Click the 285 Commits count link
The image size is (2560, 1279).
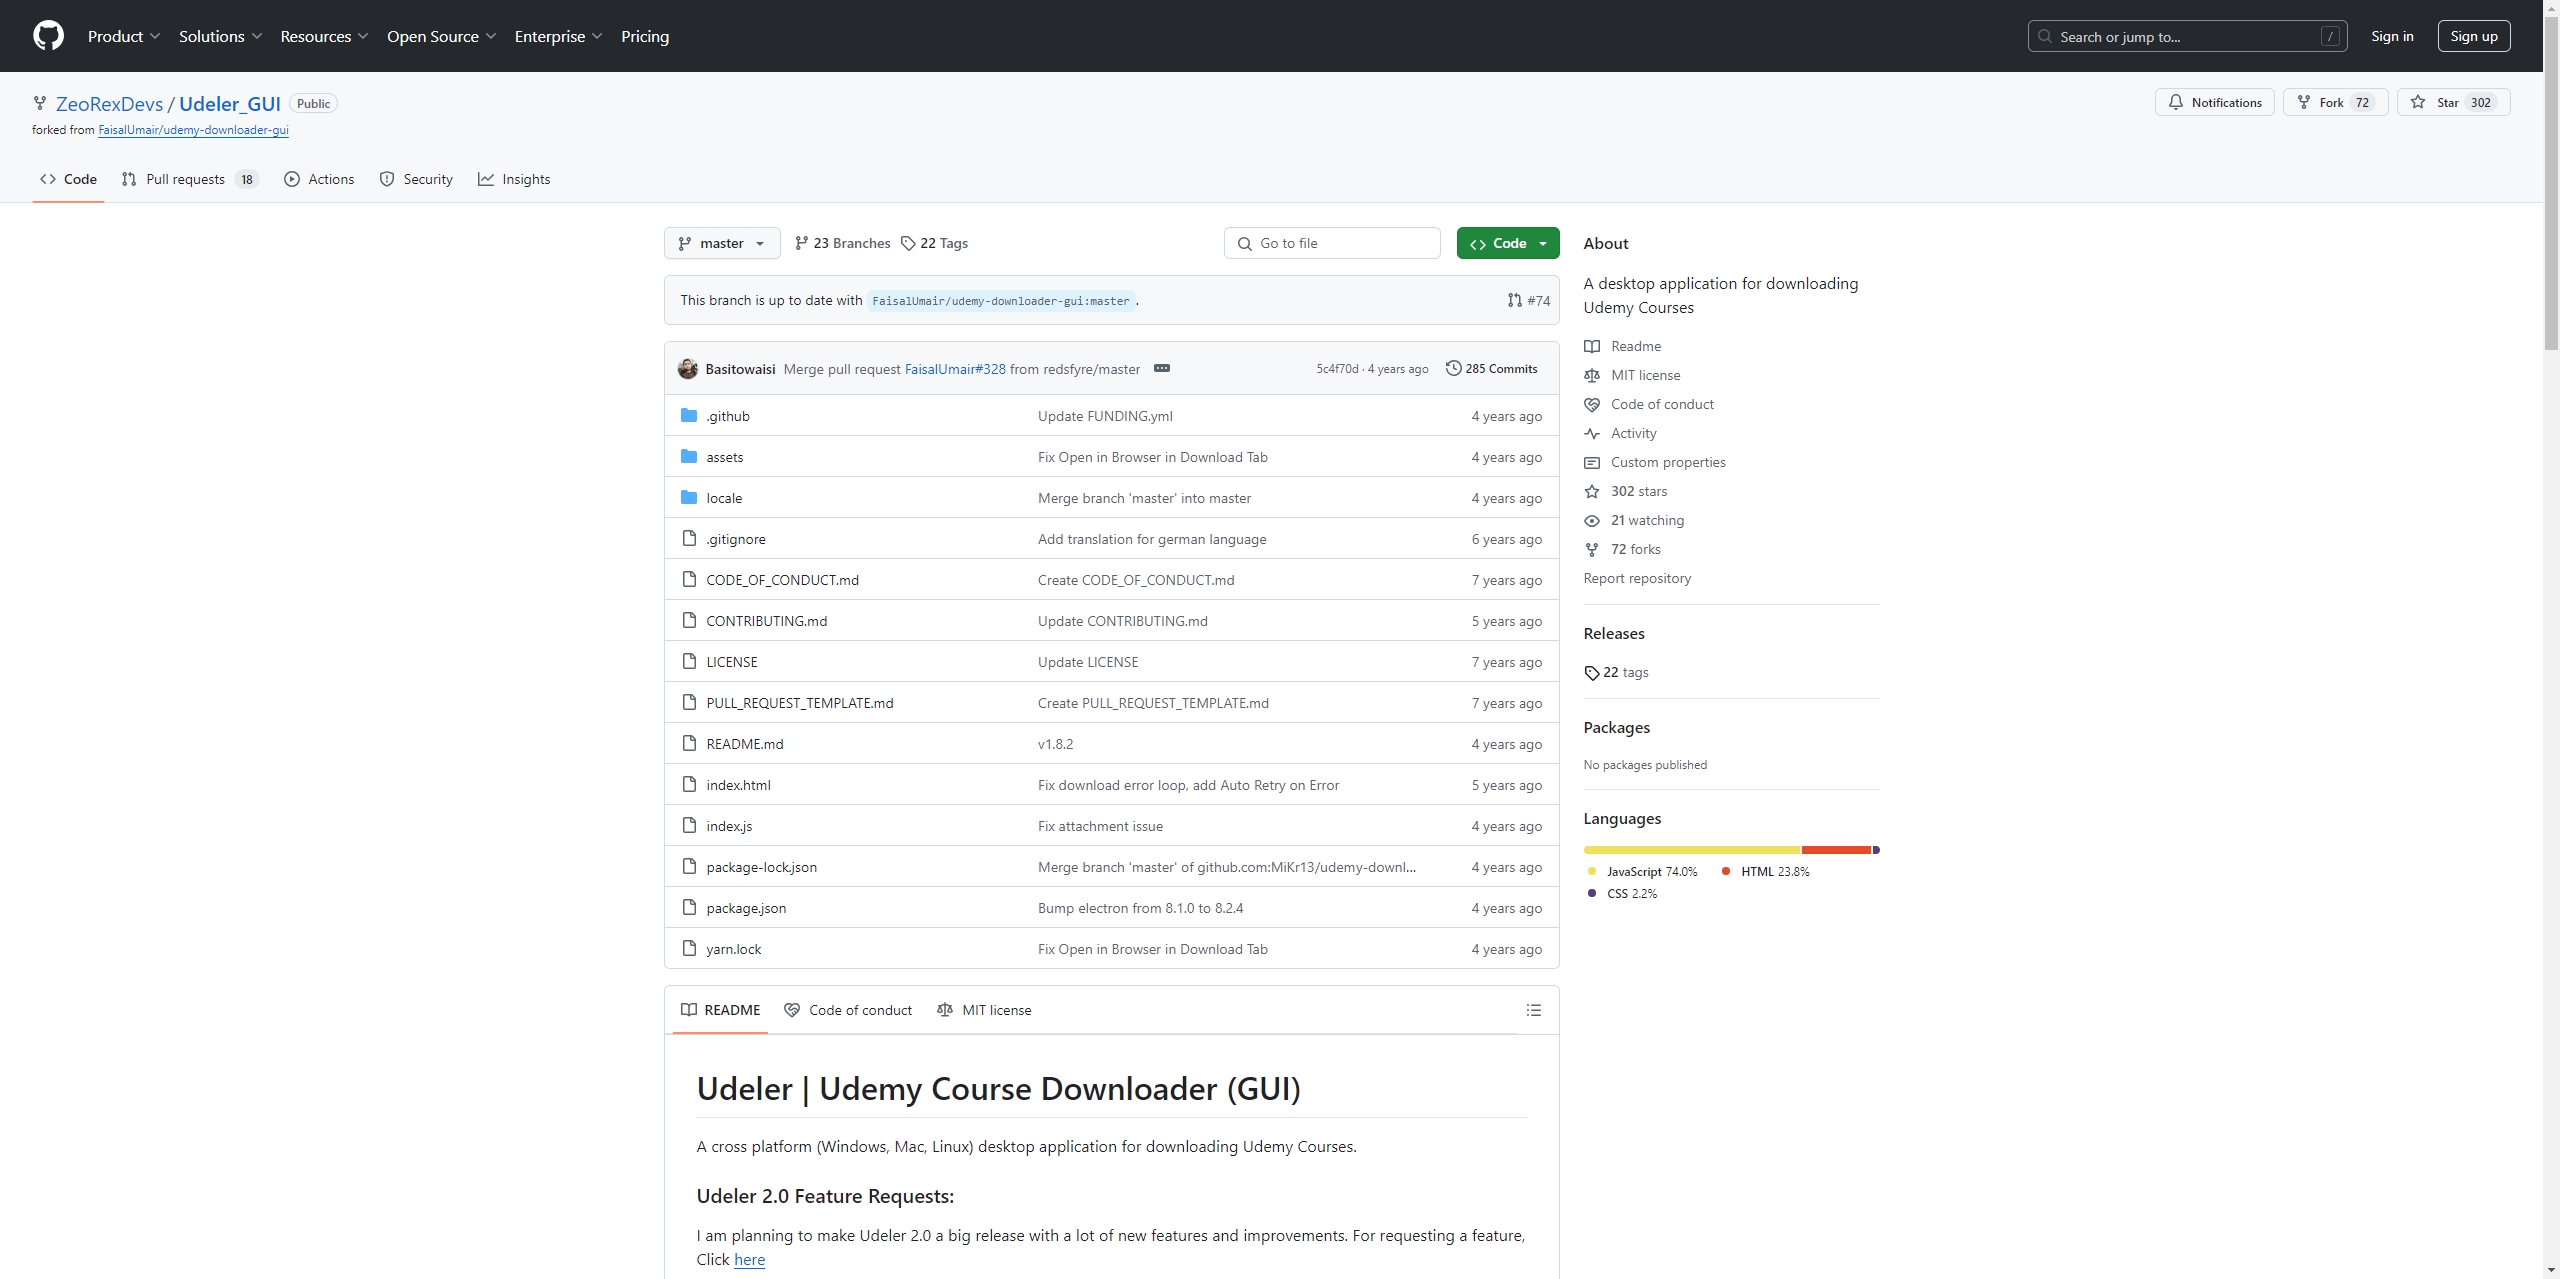click(1491, 368)
